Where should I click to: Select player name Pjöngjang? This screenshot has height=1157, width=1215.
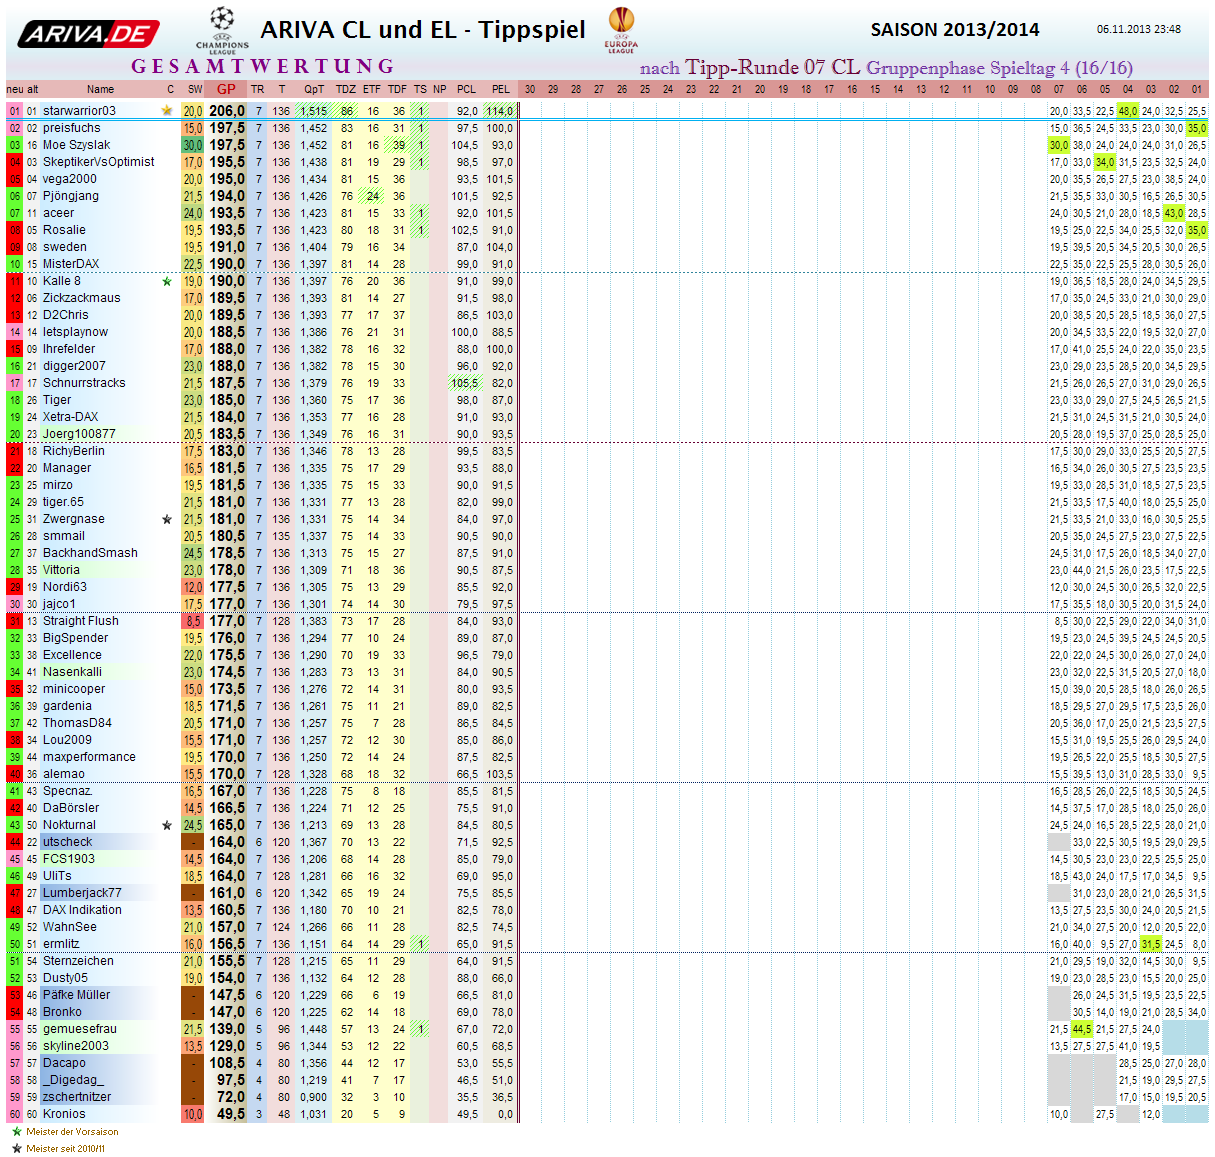[71, 196]
